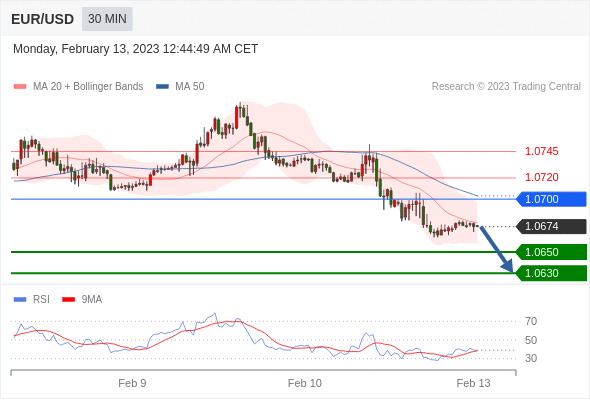Click the 1.0700 blue pivot price tag

[551, 199]
